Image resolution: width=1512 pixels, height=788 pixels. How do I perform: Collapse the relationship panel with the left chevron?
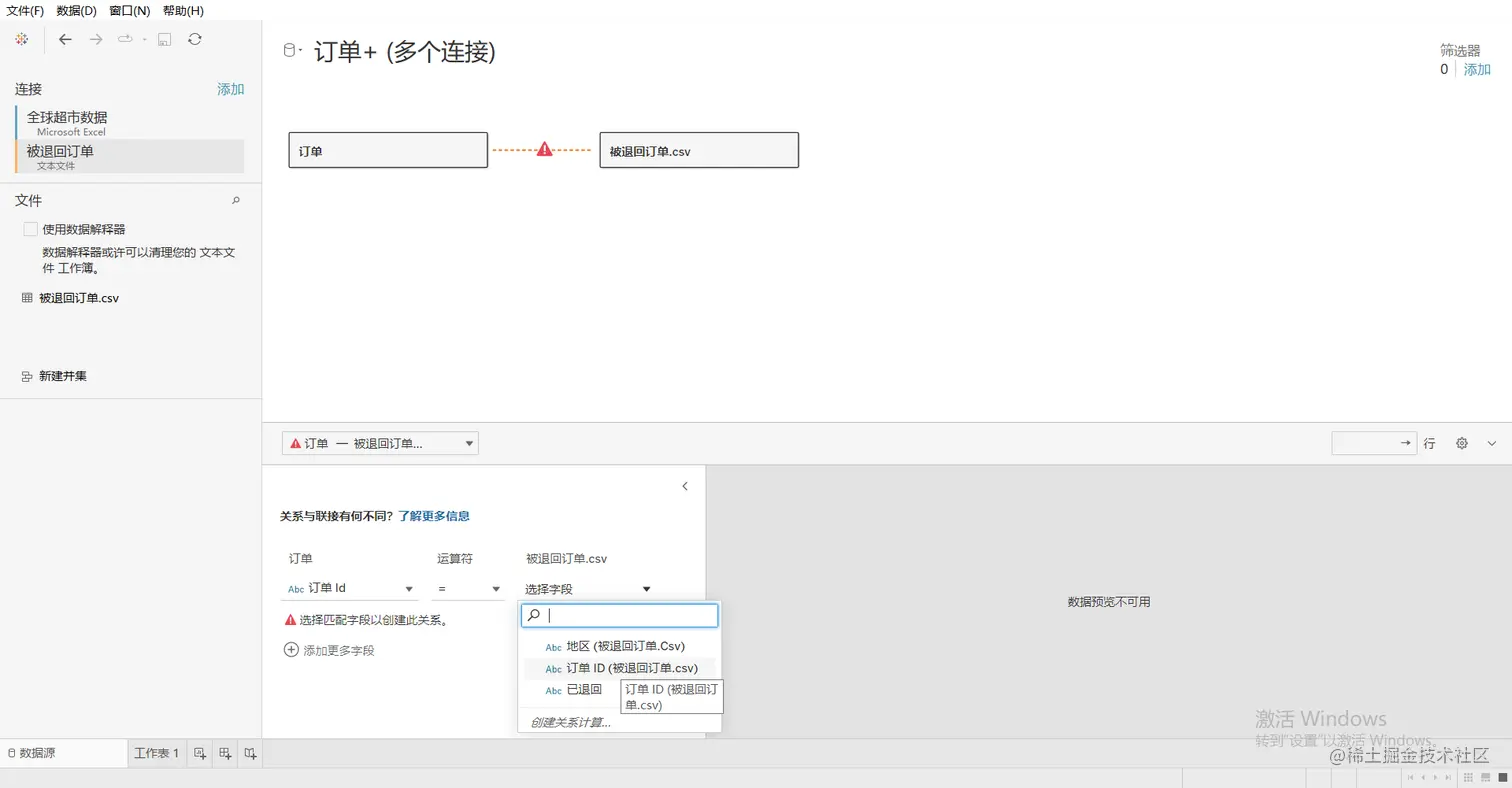click(x=685, y=486)
